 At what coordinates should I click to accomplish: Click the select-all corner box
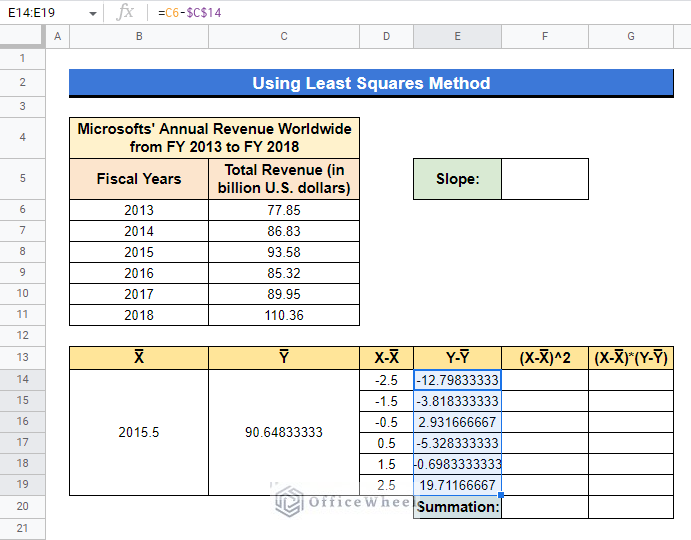22,37
